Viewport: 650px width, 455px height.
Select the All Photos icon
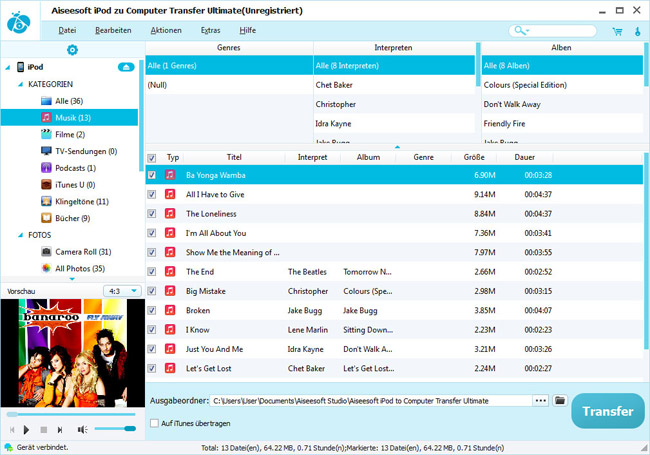tap(46, 268)
